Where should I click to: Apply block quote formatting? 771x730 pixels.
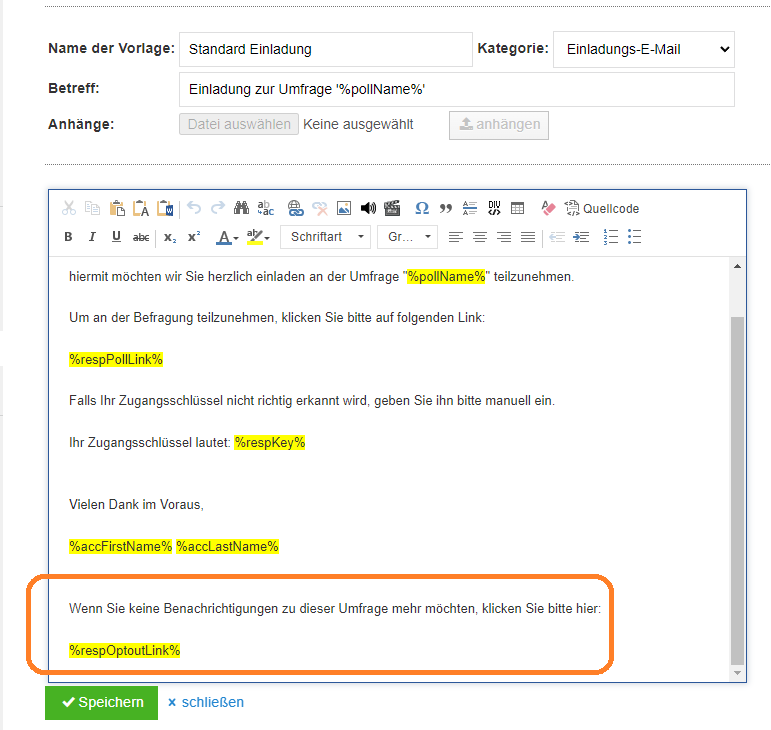tap(445, 208)
